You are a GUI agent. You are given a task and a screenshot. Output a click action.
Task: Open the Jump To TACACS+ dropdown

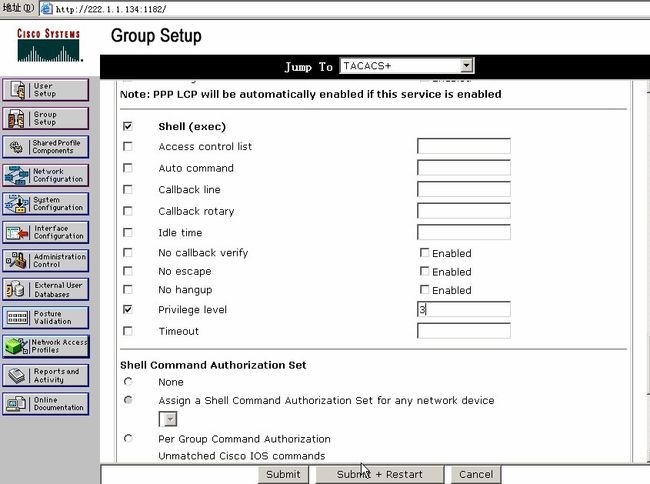click(407, 65)
